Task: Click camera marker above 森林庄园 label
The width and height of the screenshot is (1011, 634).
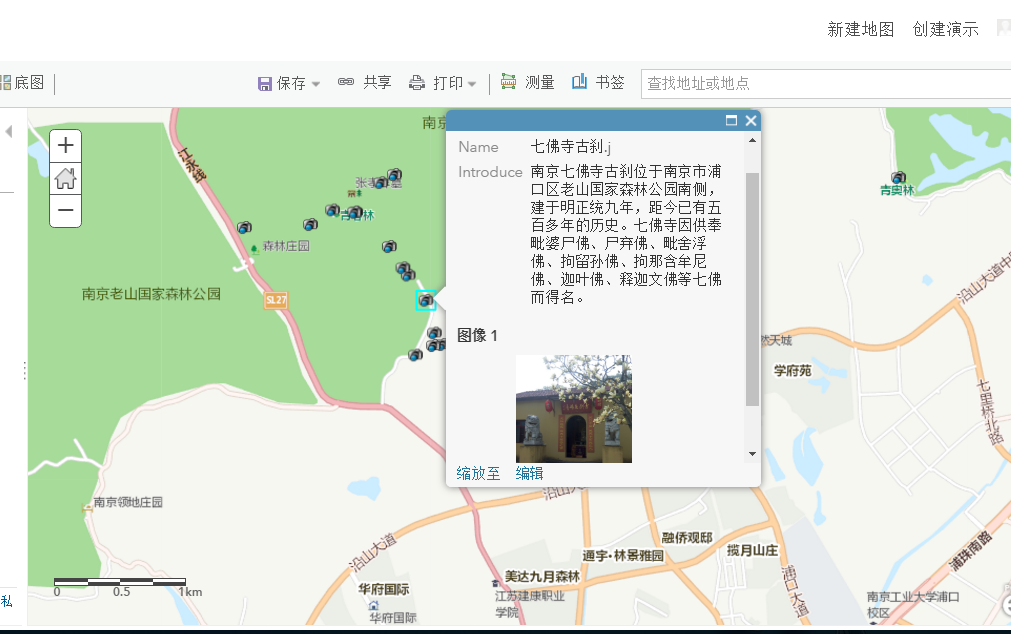Action: (310, 224)
